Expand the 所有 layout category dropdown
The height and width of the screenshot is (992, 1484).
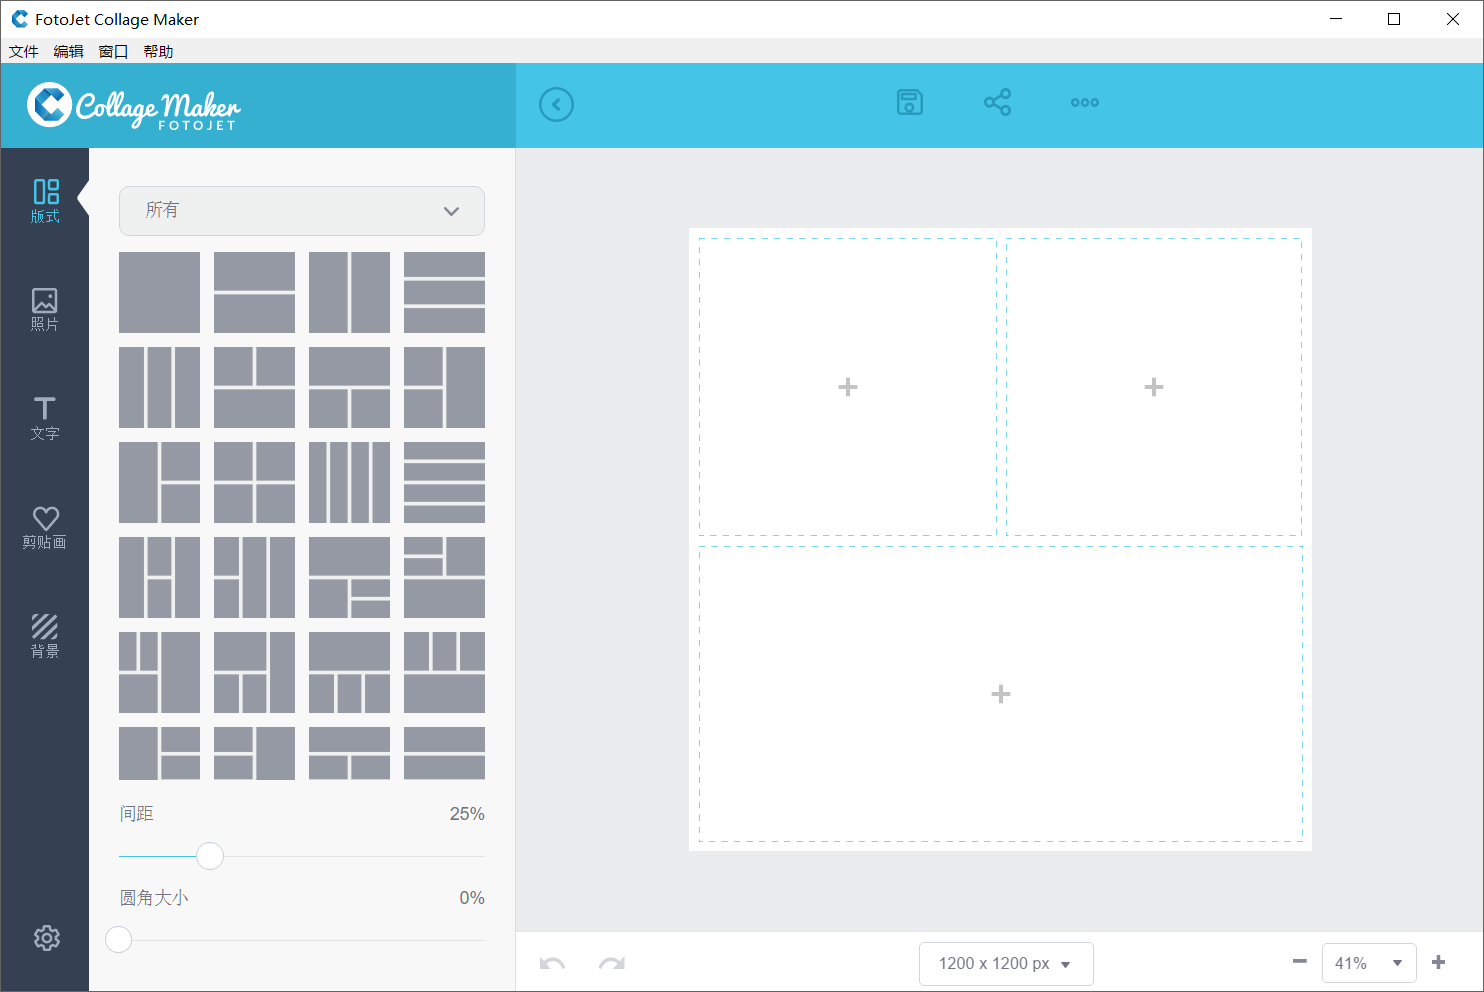coord(301,211)
